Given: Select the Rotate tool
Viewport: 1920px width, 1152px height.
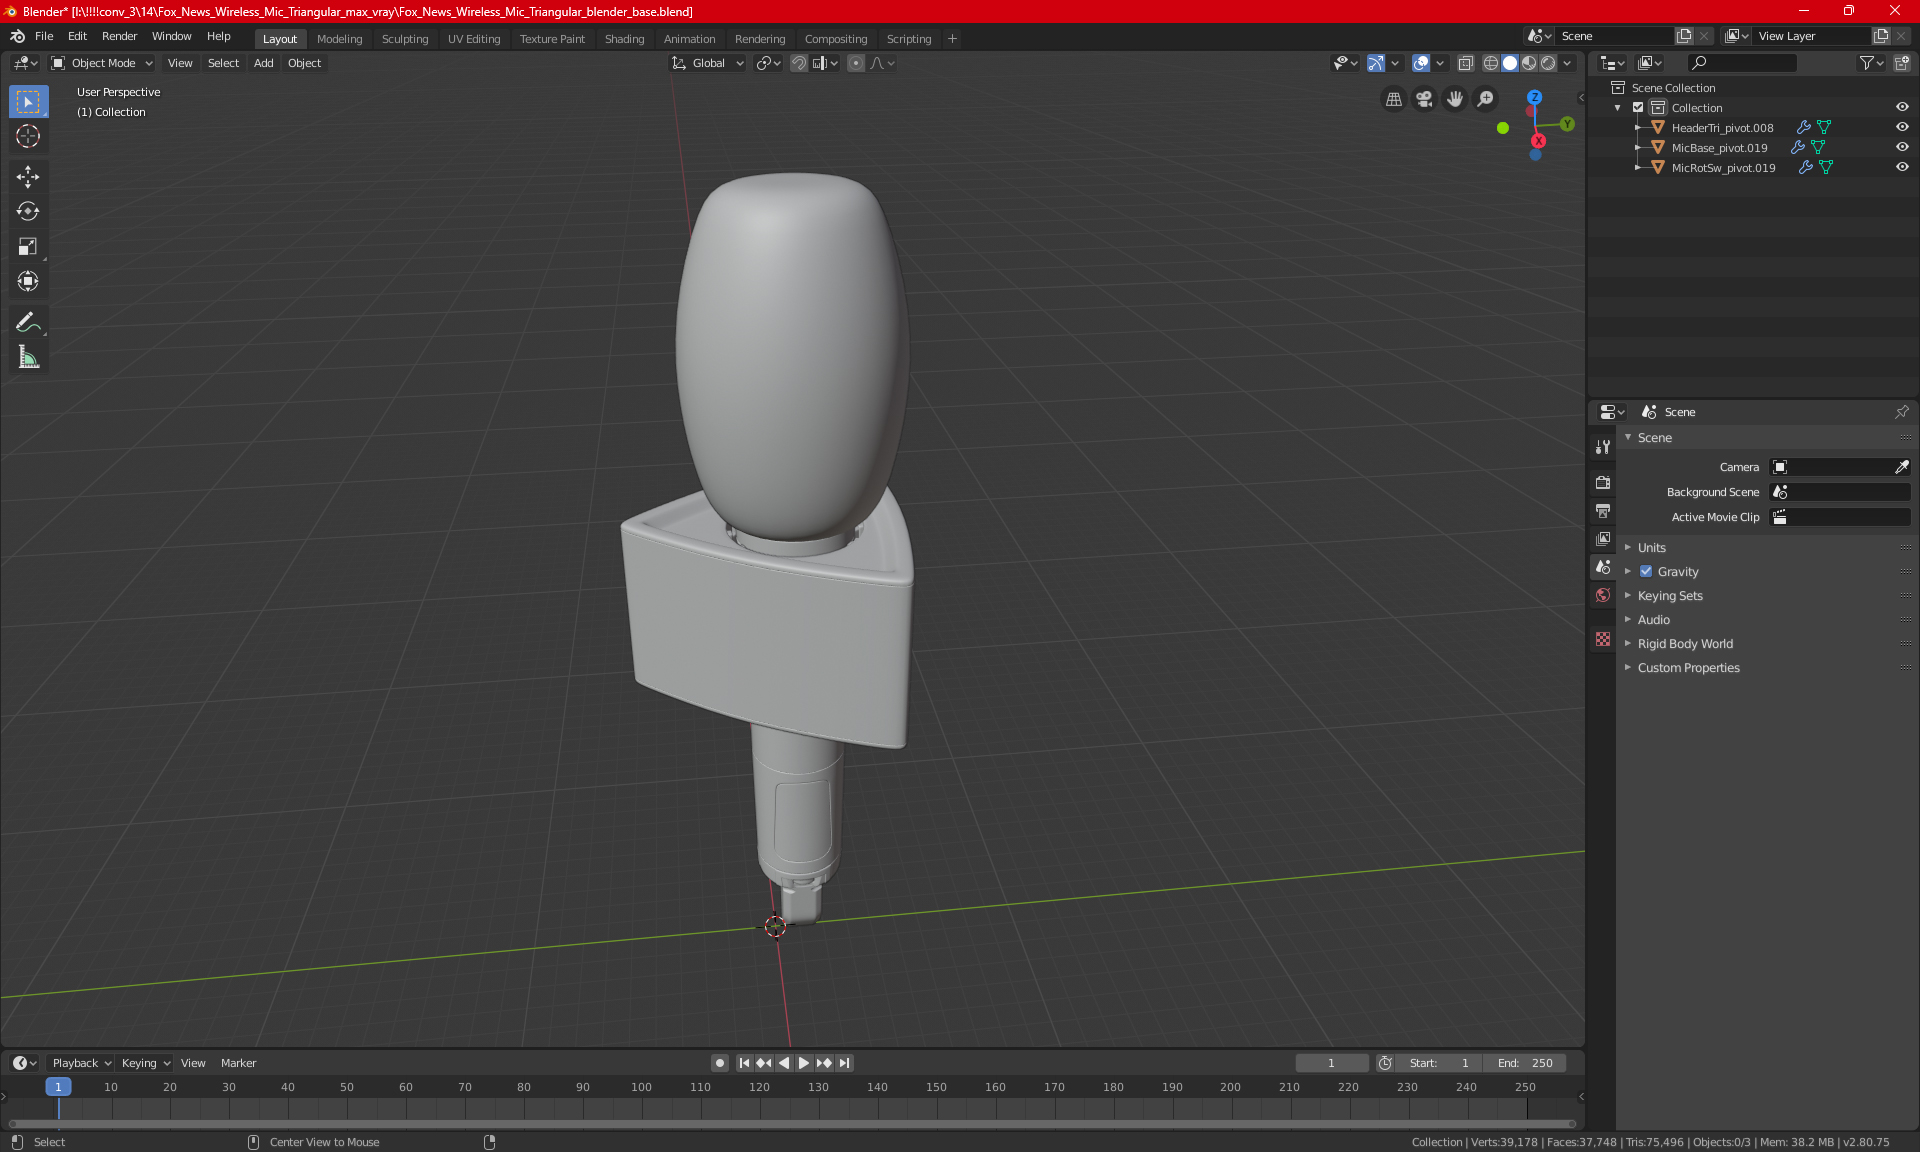Looking at the screenshot, I should tap(28, 211).
